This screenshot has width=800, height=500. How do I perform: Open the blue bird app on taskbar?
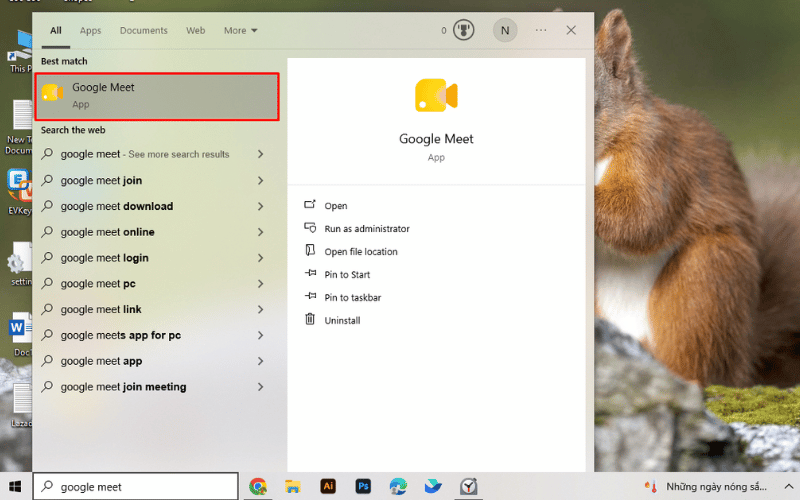click(433, 486)
